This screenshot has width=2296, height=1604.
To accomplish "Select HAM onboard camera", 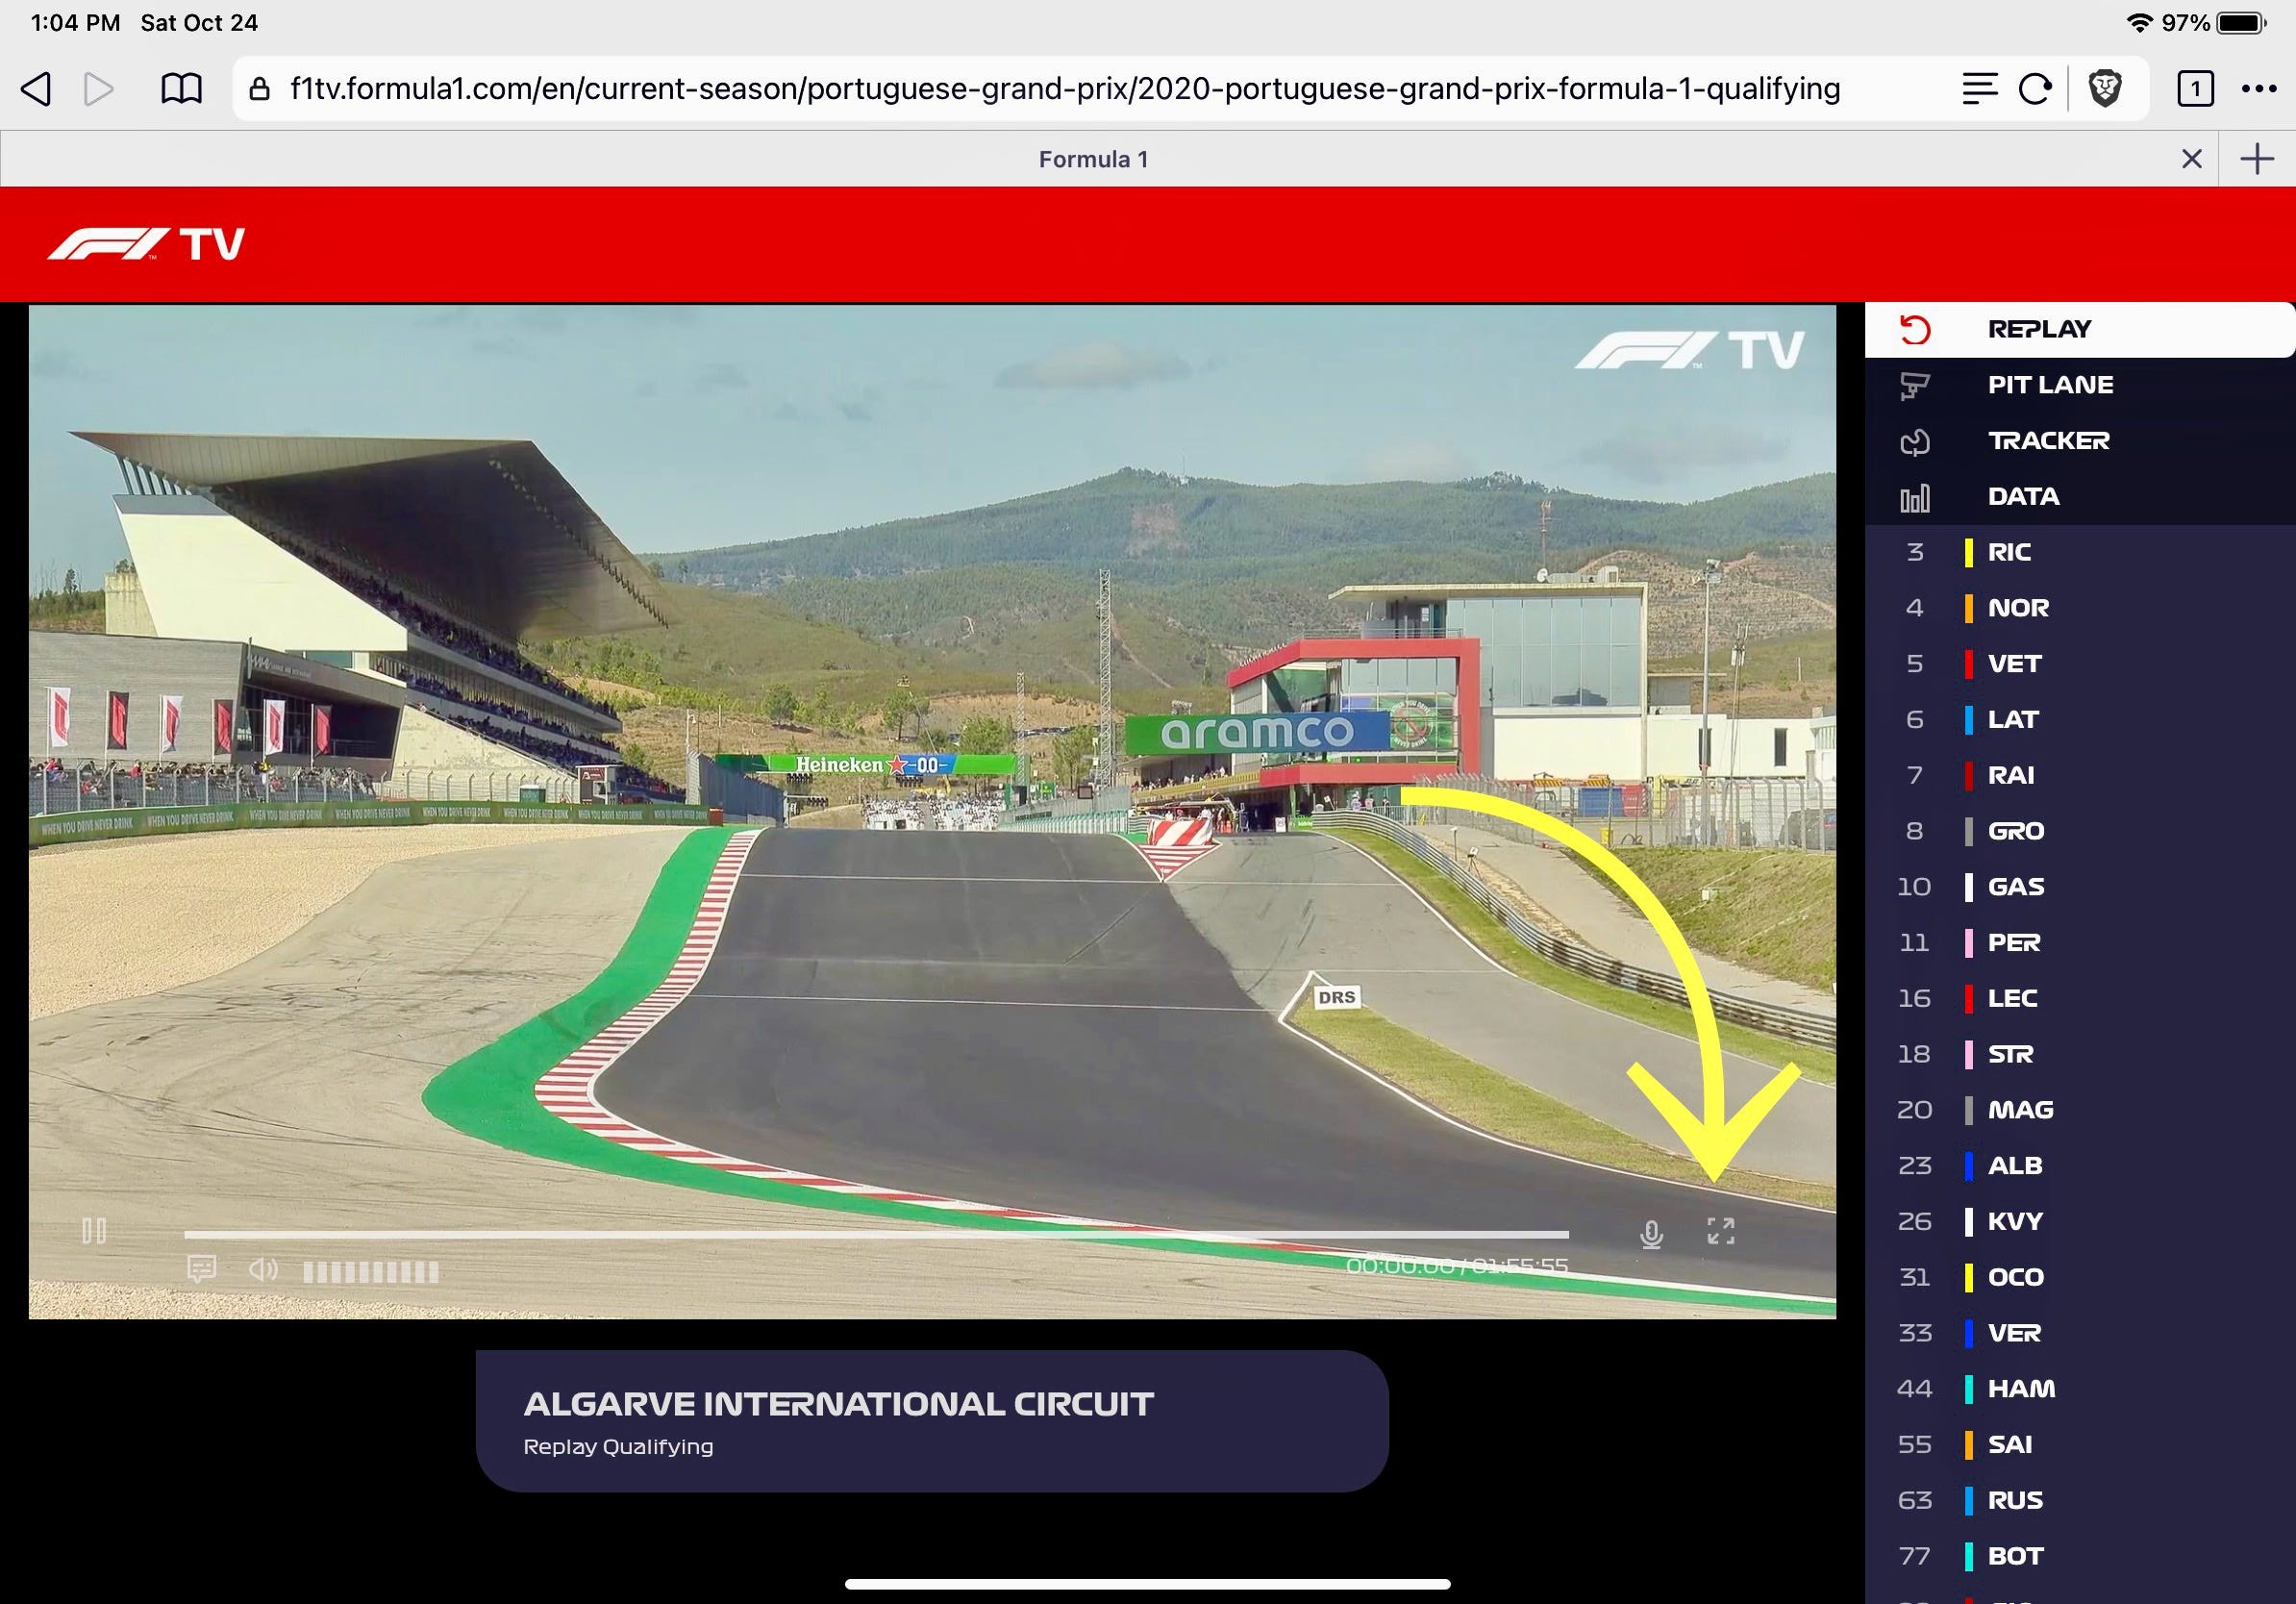I will [x=2080, y=1389].
